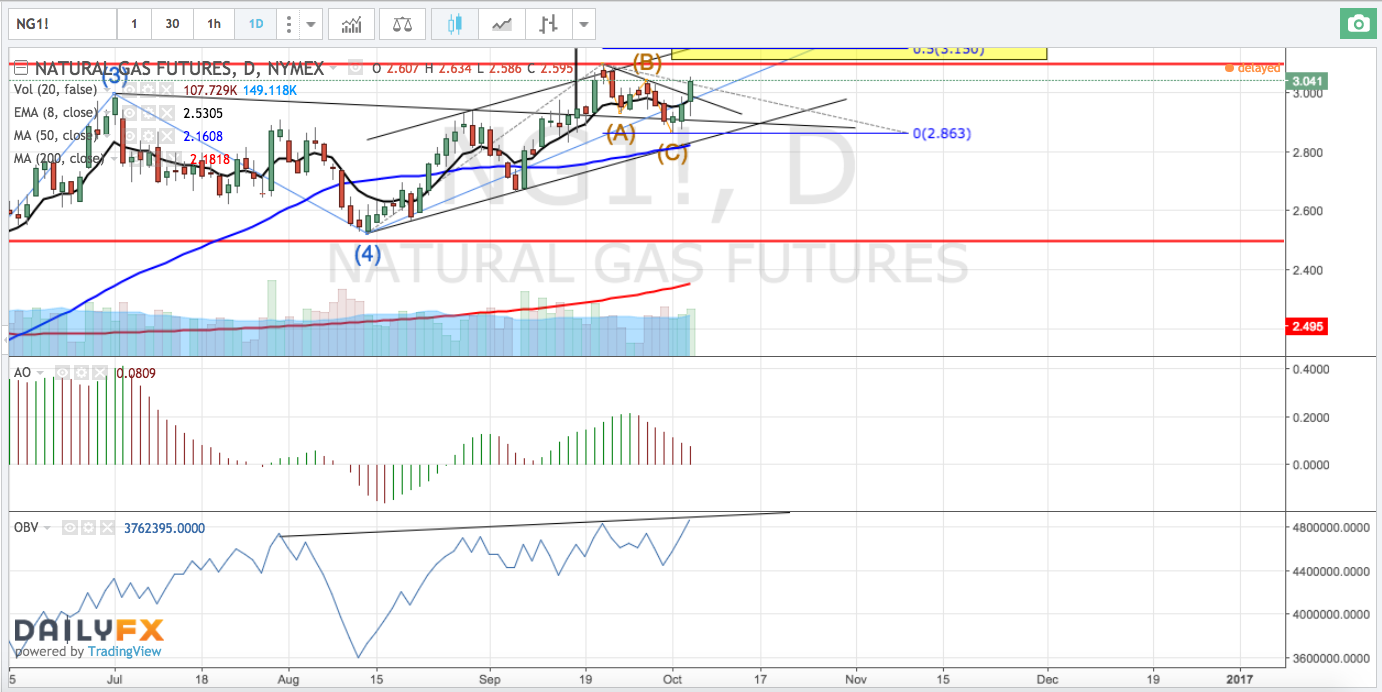Toggle visibility eye of AO indicator
The image size is (1382, 692).
tap(62, 372)
